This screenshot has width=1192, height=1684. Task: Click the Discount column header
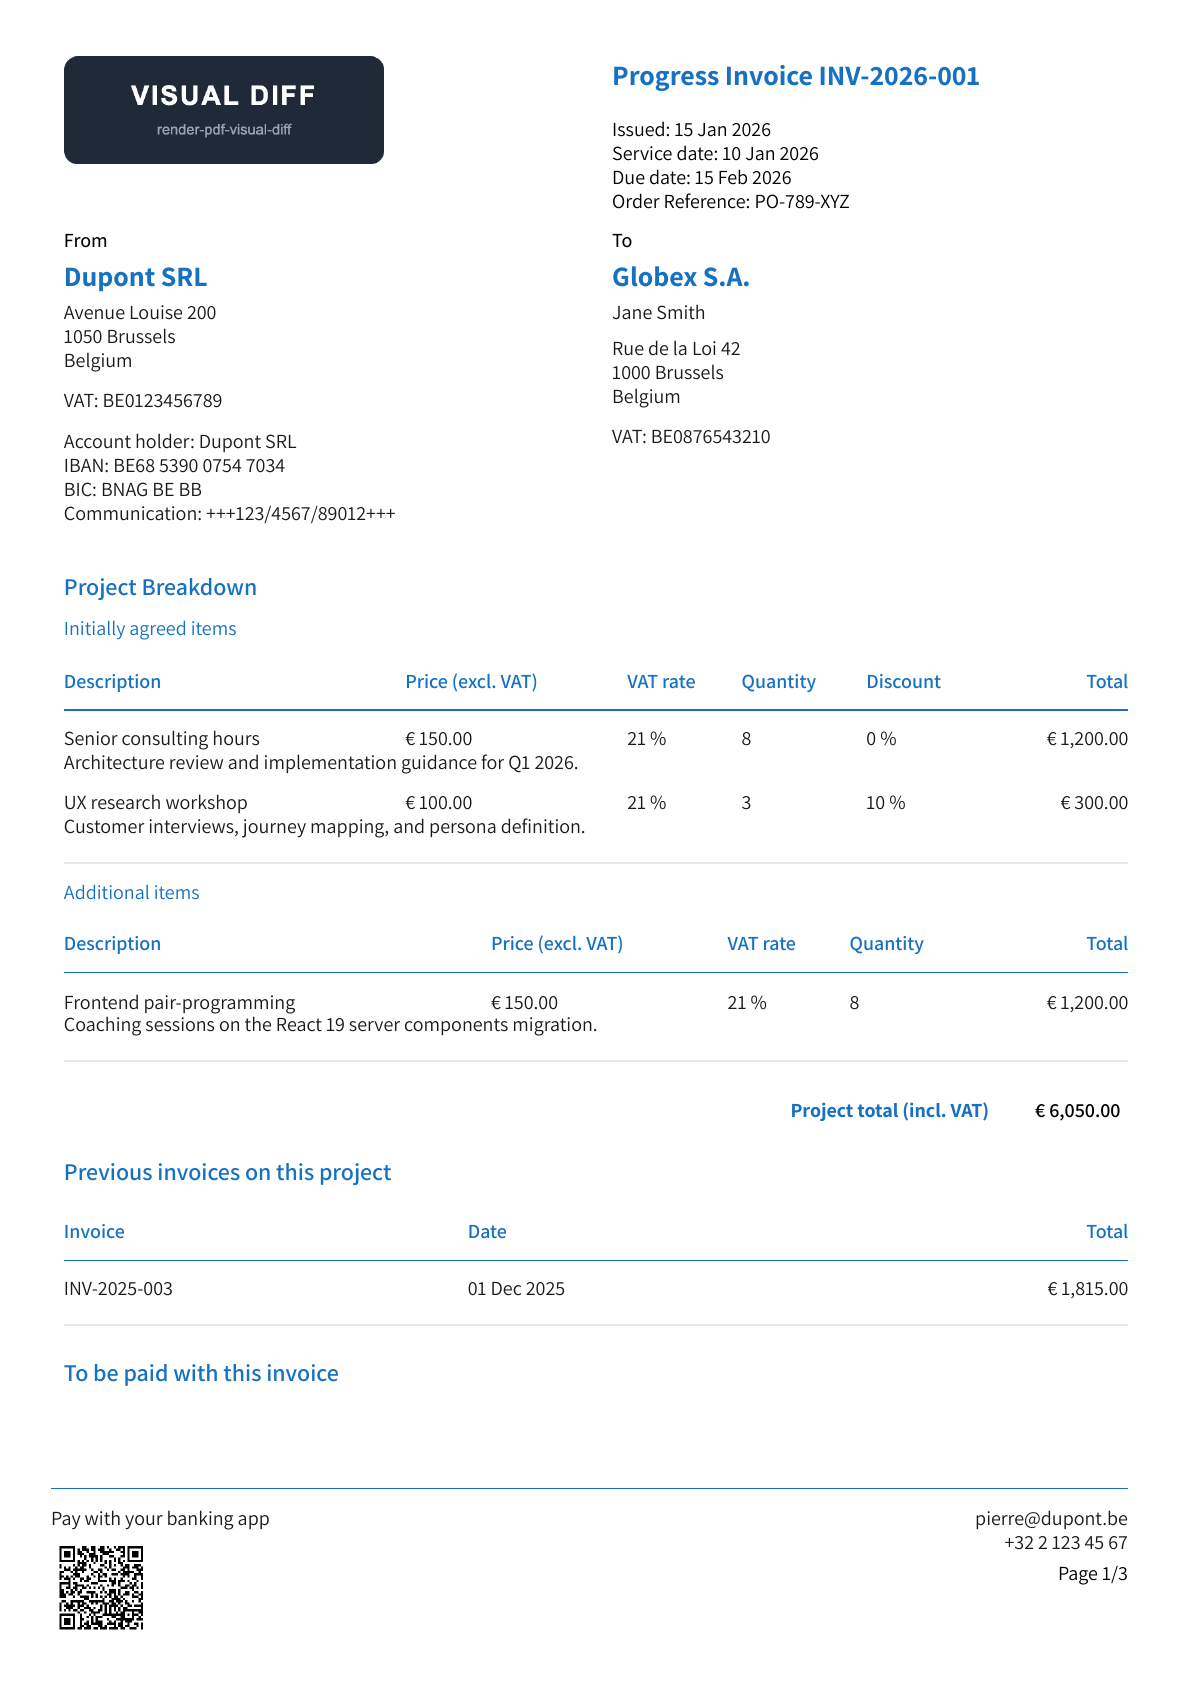(x=903, y=682)
